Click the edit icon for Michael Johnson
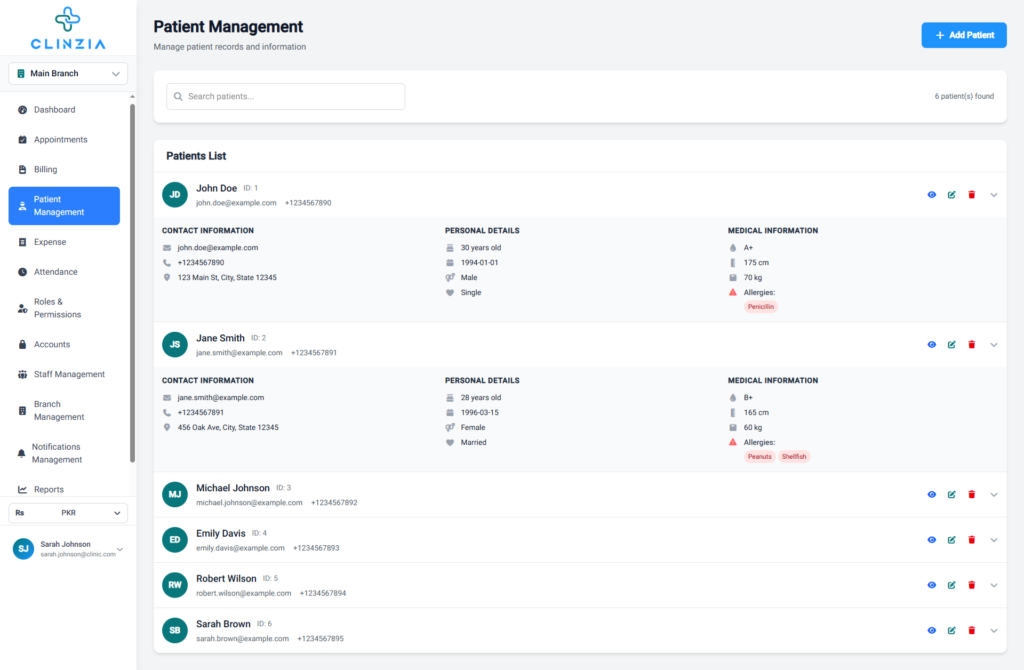The width and height of the screenshot is (1024, 670). pyautogui.click(x=951, y=495)
